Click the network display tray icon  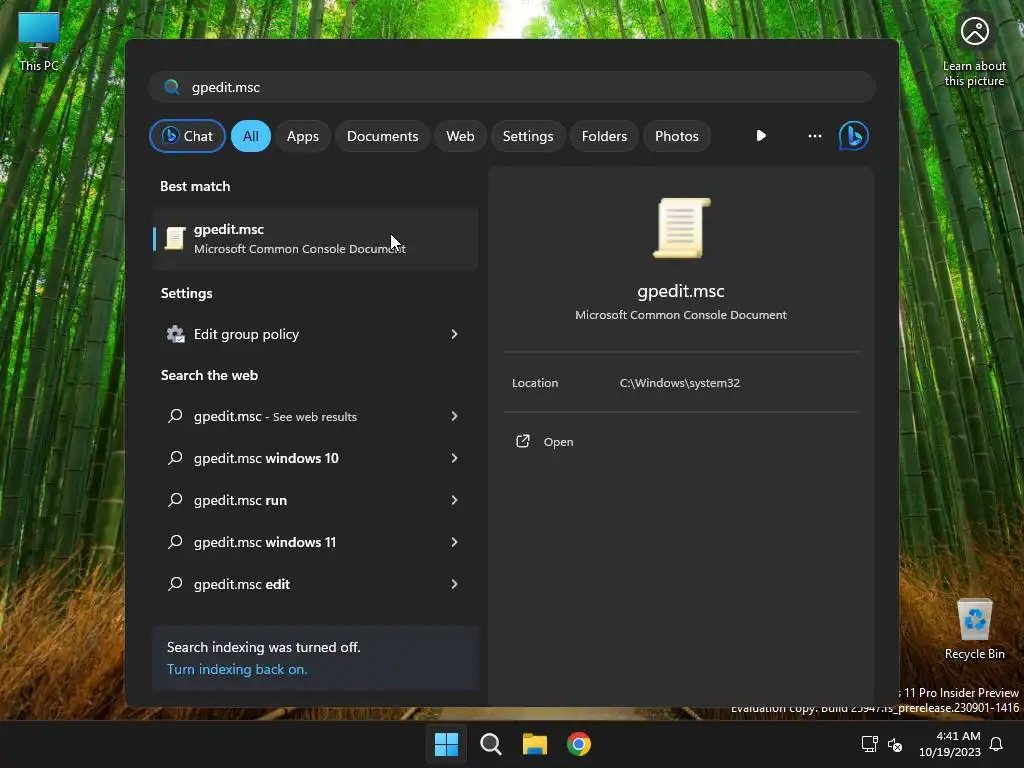click(x=869, y=744)
